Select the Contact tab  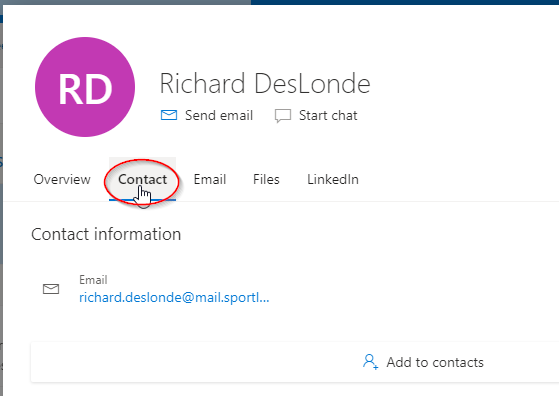pos(142,179)
